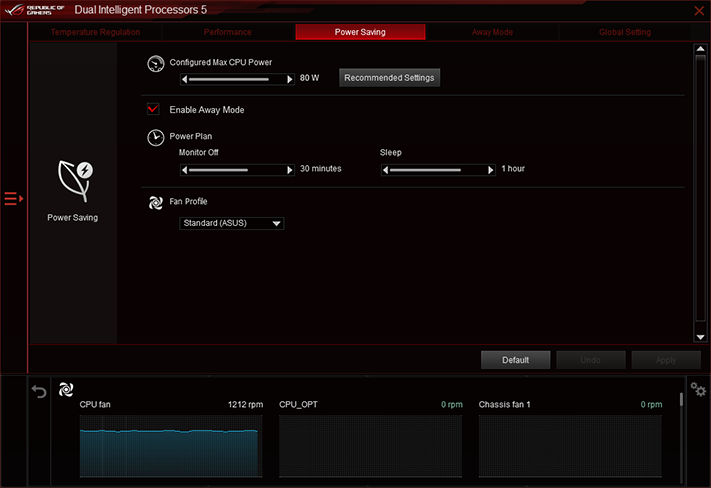Click the Power Saving label under the leaf
The height and width of the screenshot is (488, 711).
(x=73, y=218)
